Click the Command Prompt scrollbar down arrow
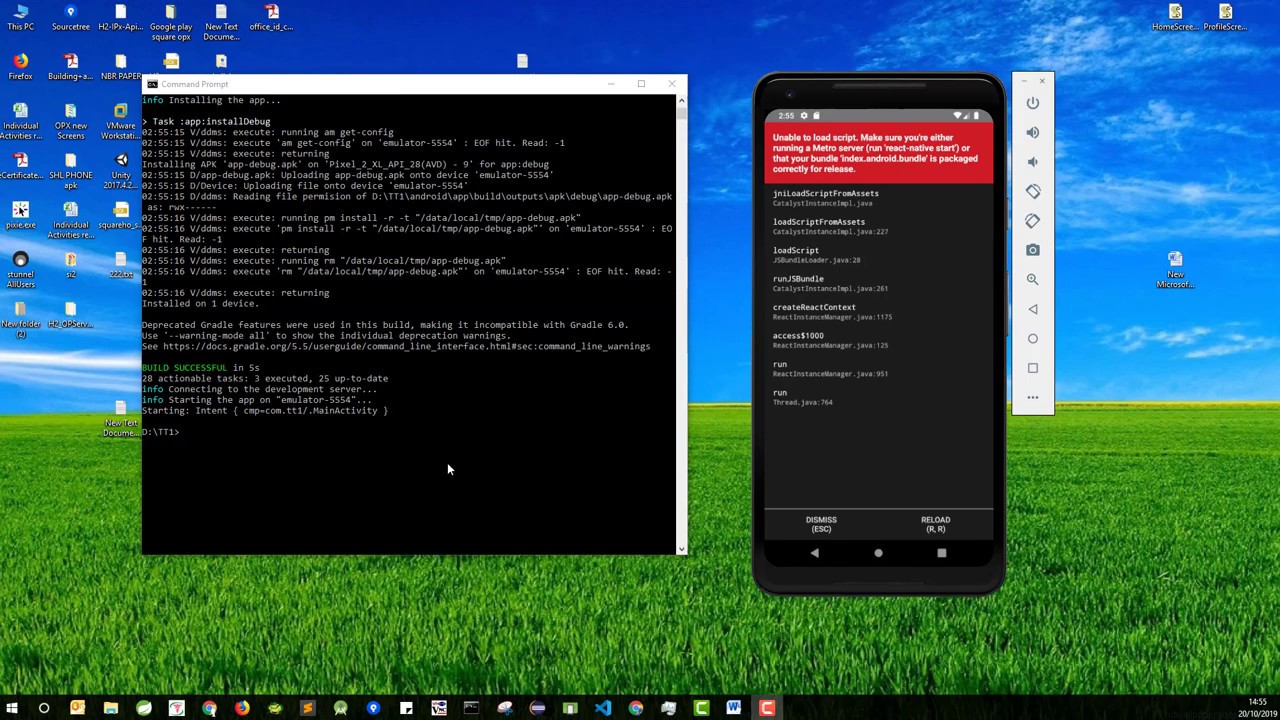The height and width of the screenshot is (720, 1280). pyautogui.click(x=682, y=548)
